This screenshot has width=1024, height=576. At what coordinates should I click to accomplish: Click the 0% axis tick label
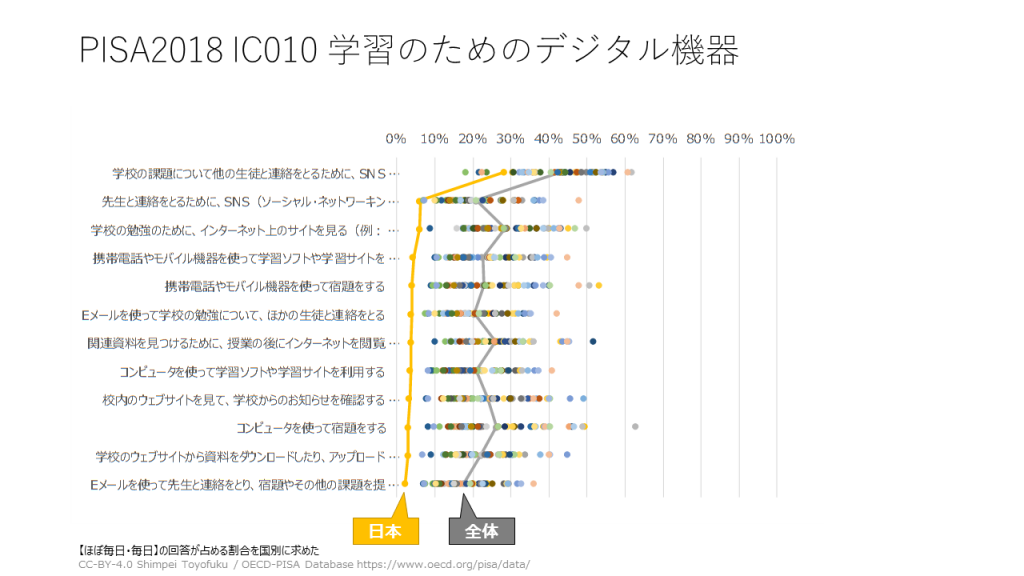click(396, 138)
